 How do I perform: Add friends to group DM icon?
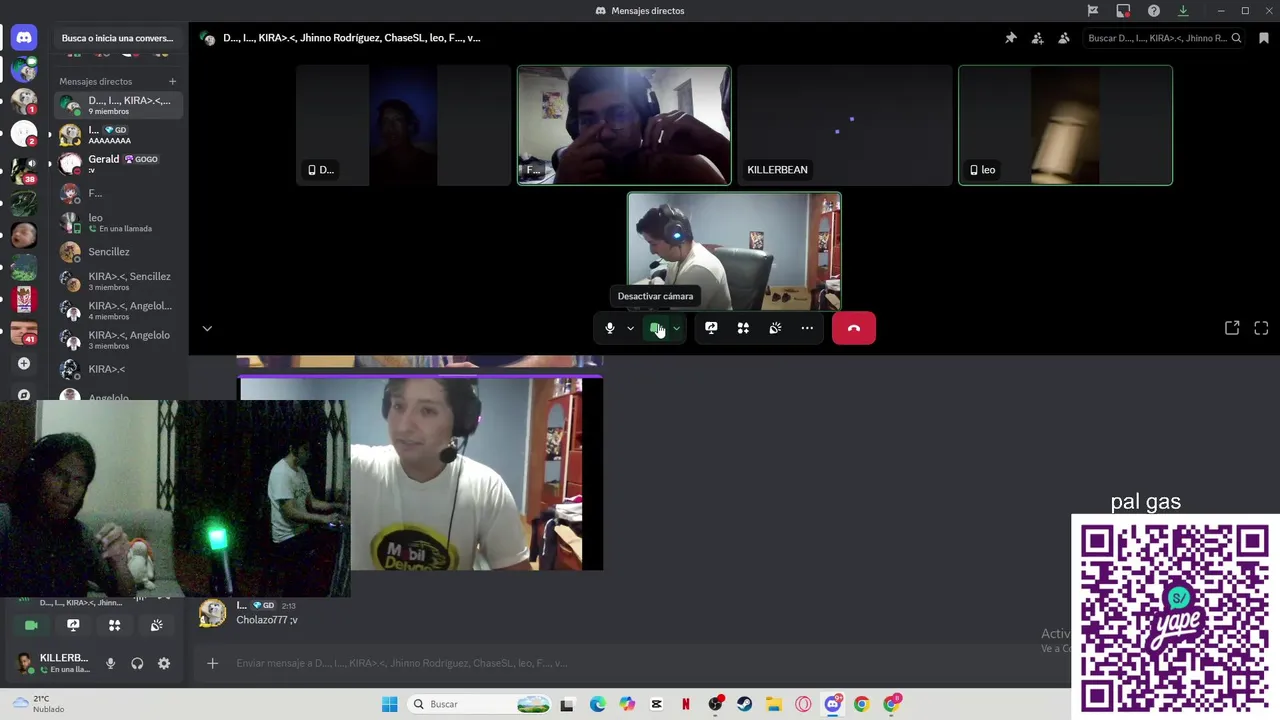pyautogui.click(x=1037, y=38)
